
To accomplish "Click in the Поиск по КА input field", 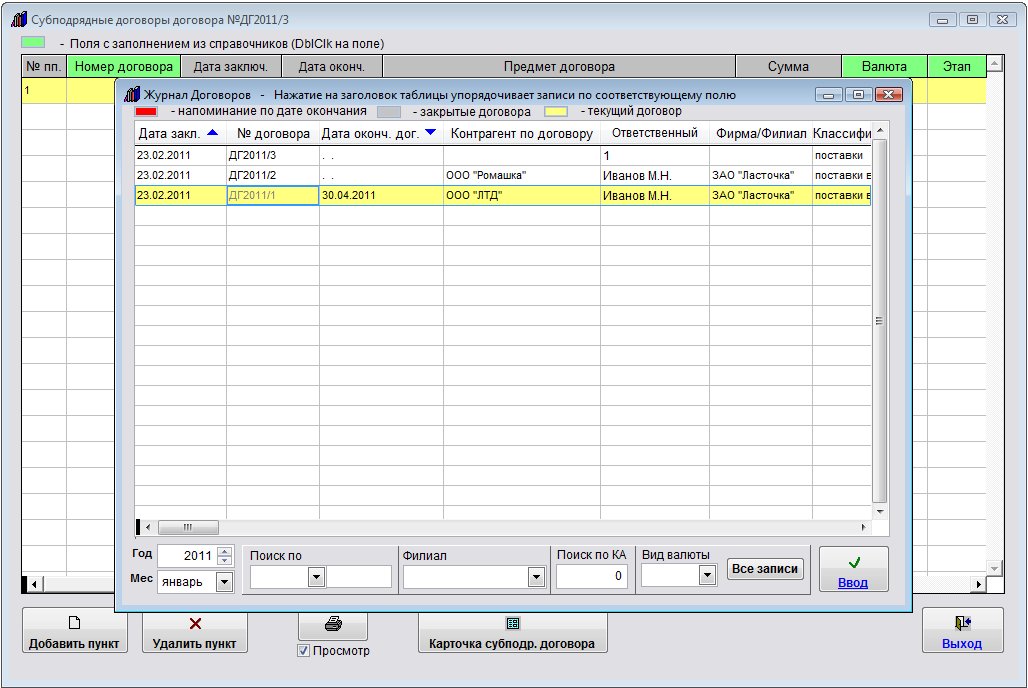I will (591, 577).
